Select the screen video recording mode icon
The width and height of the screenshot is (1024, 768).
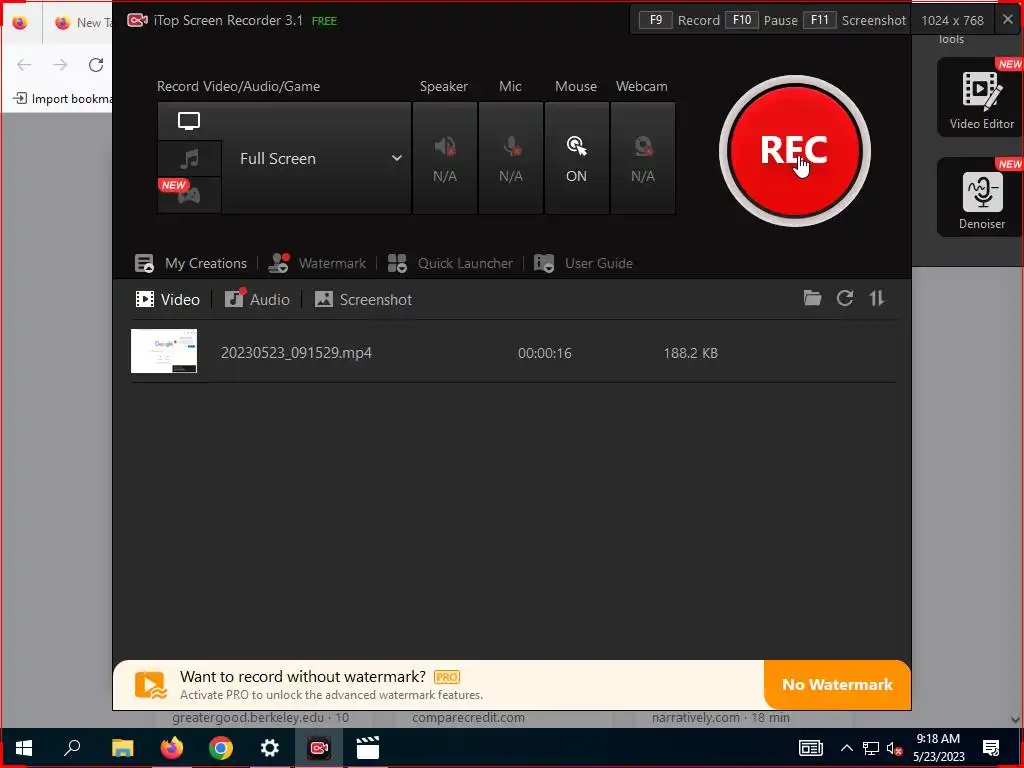189,121
